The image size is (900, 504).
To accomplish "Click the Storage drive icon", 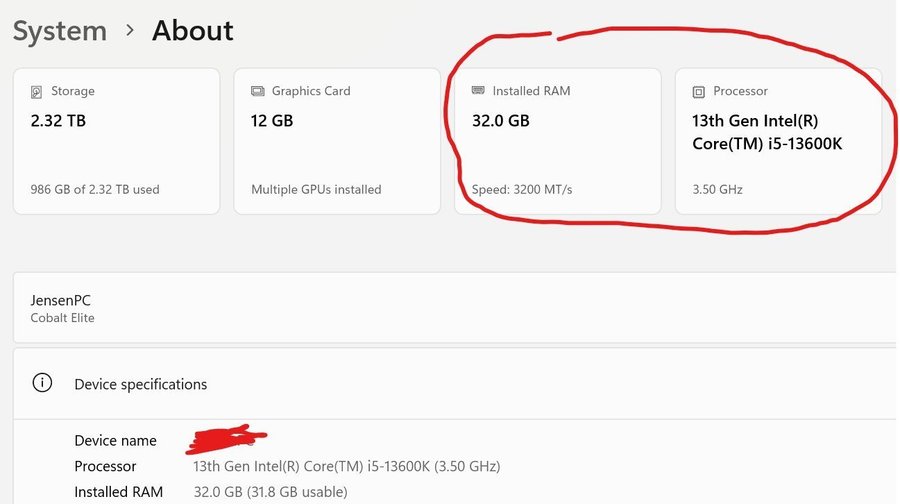I will point(36,92).
